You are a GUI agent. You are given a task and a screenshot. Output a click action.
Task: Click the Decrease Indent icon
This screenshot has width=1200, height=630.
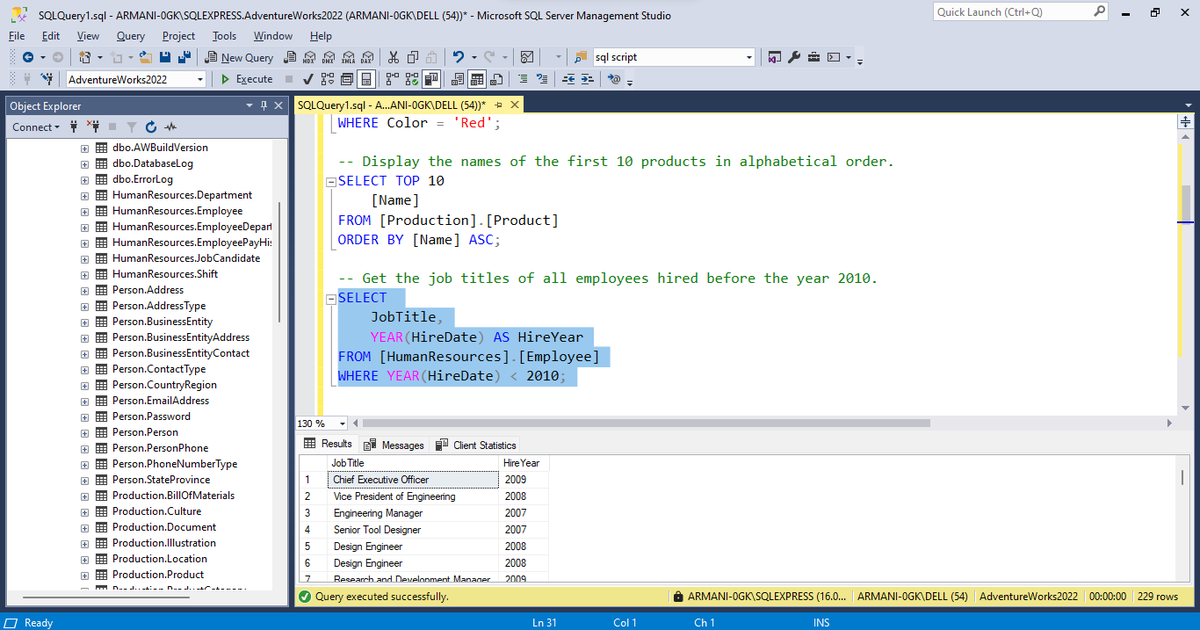(x=568, y=79)
